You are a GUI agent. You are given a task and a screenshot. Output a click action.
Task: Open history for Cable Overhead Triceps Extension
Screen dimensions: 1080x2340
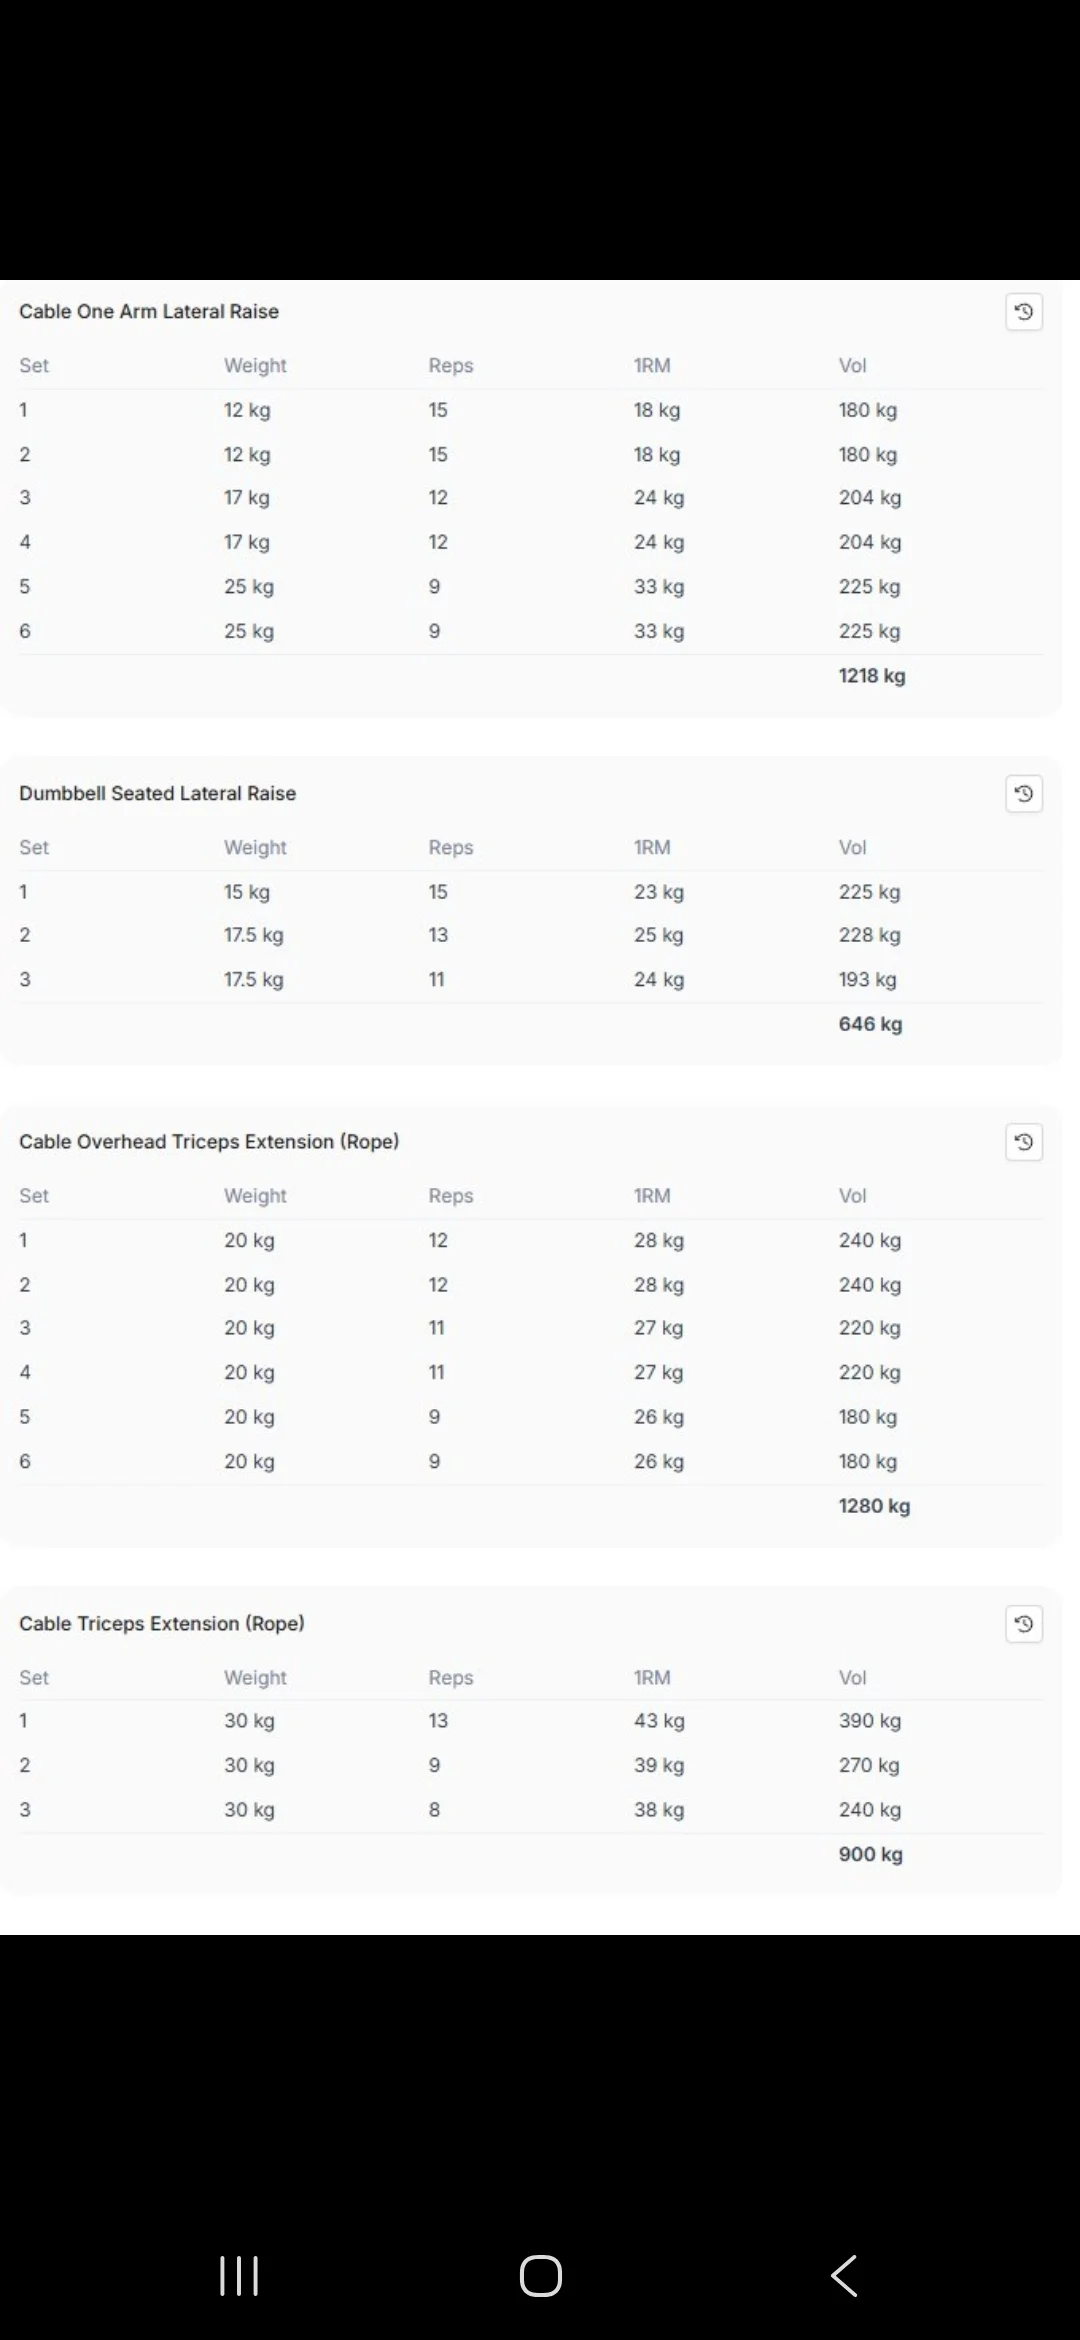pyautogui.click(x=1023, y=1142)
